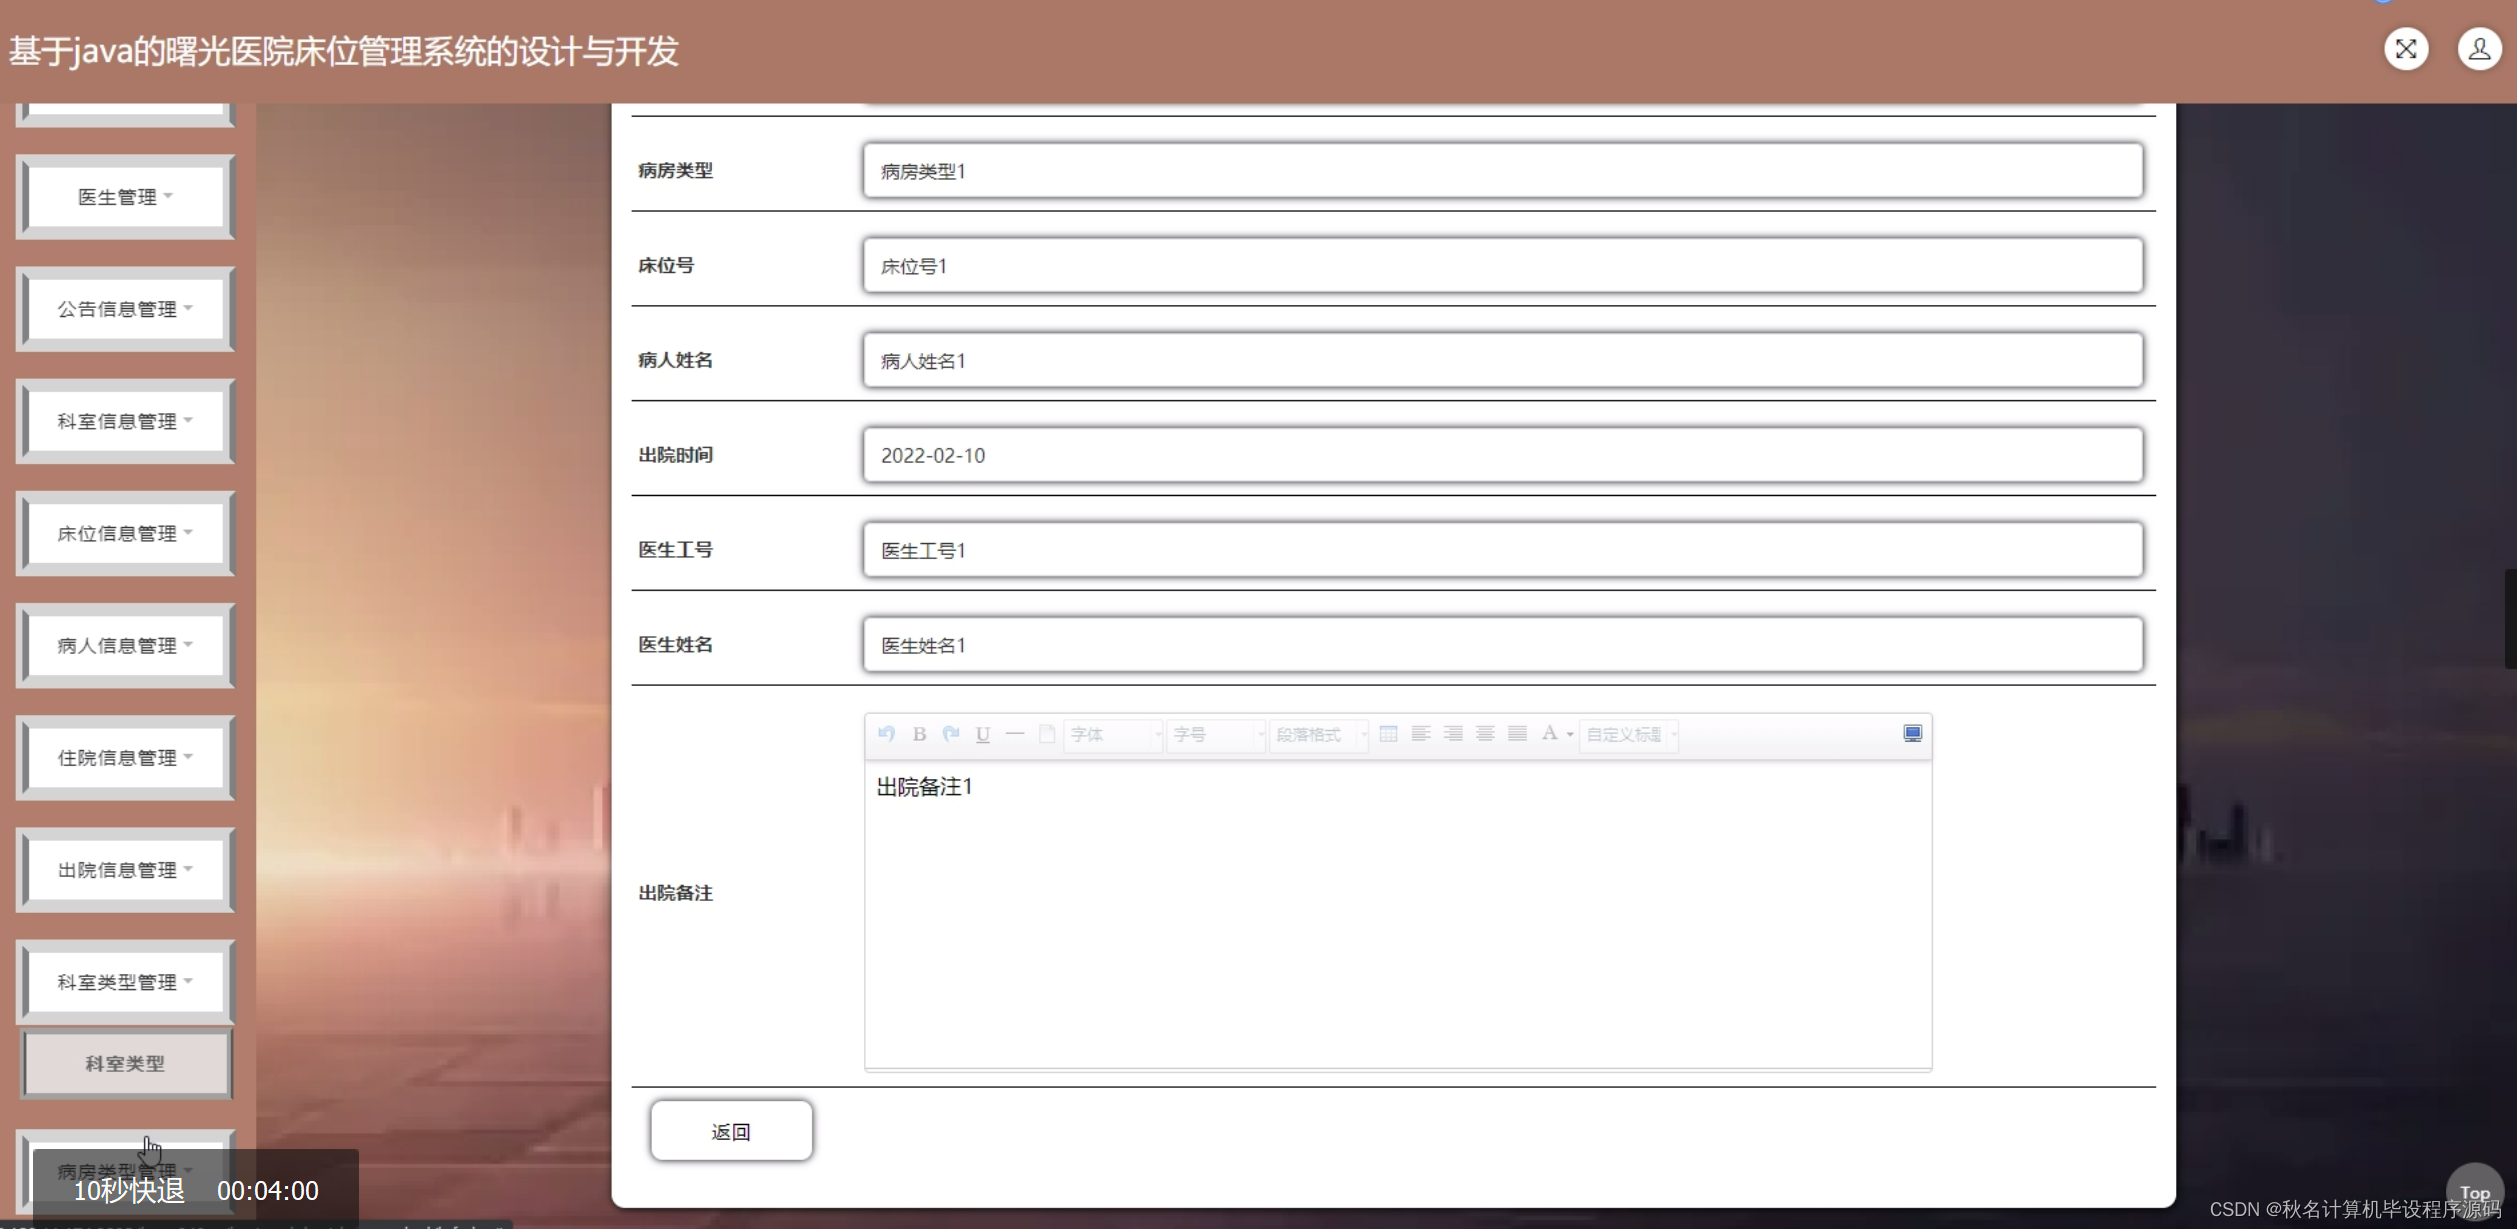The width and height of the screenshot is (2517, 1229).
Task: Open the 床位信息管理 sidebar item
Action: click(x=124, y=532)
